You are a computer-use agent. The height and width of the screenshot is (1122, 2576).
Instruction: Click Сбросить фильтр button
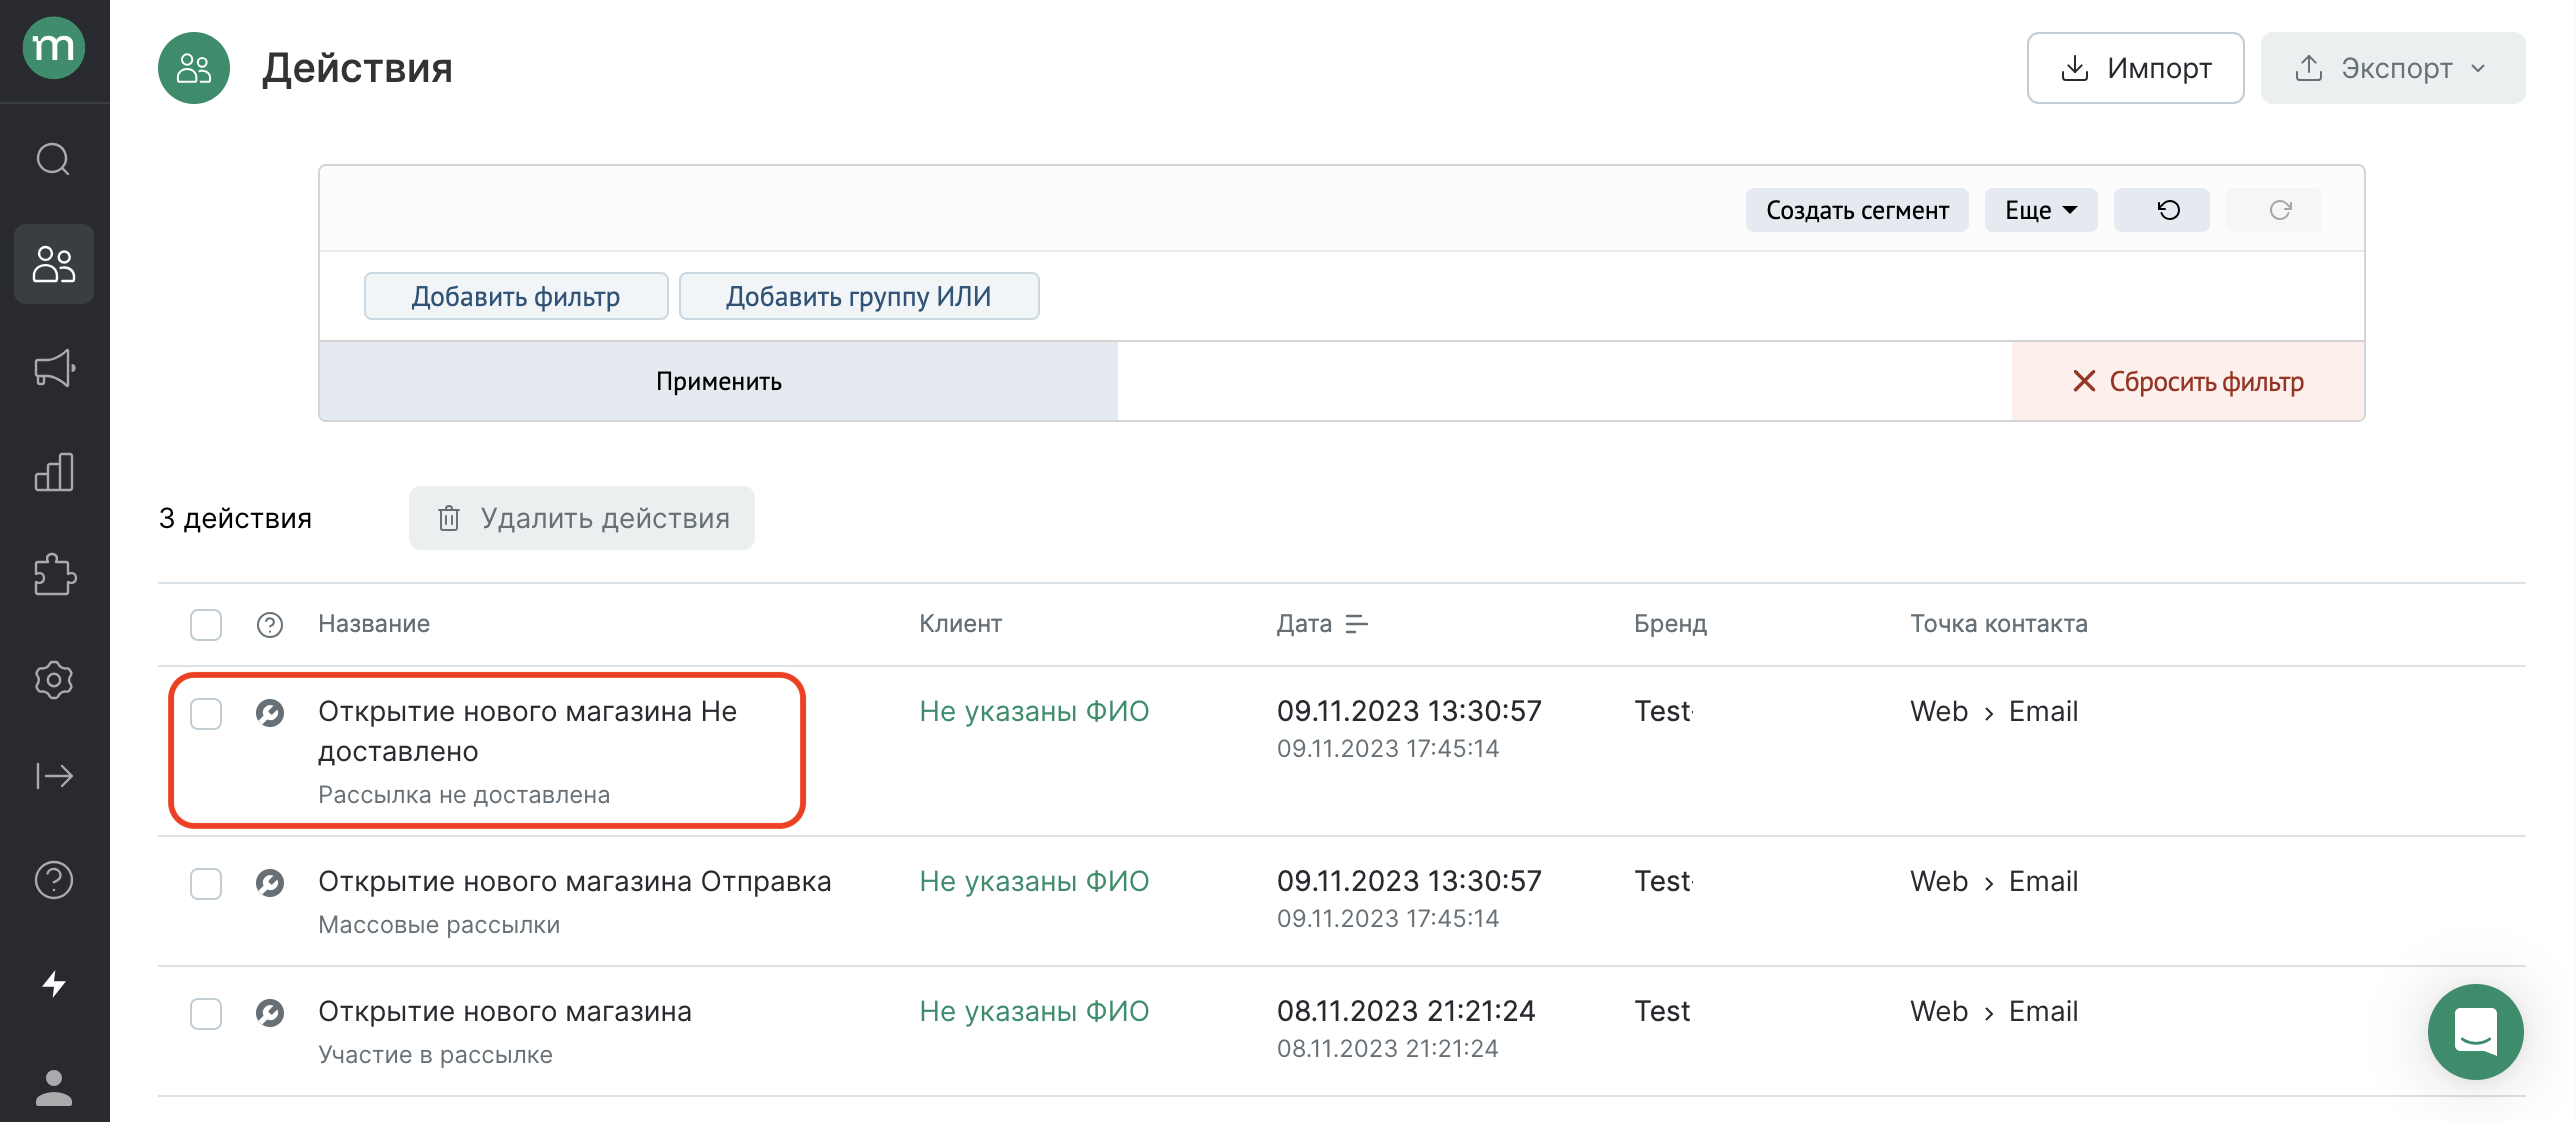[2188, 381]
